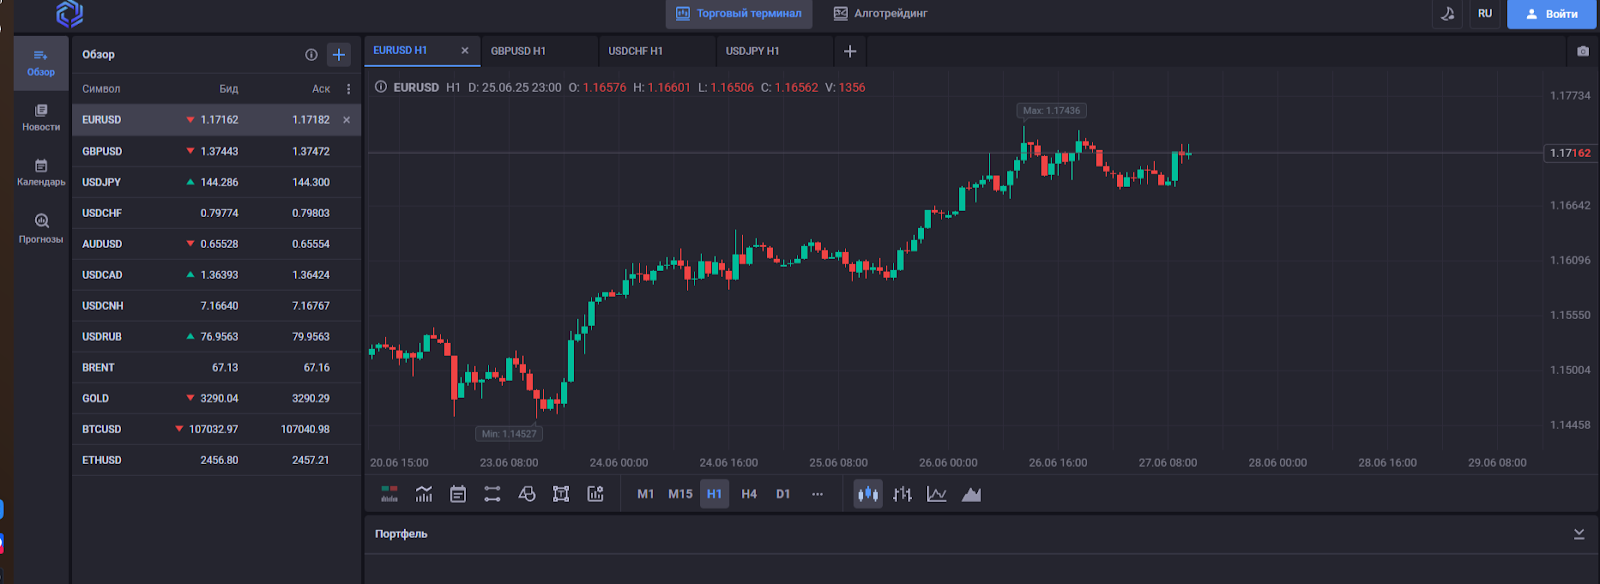Select the USDCAD row in the watchlist
Image resolution: width=1600 pixels, height=584 pixels.
tap(216, 275)
